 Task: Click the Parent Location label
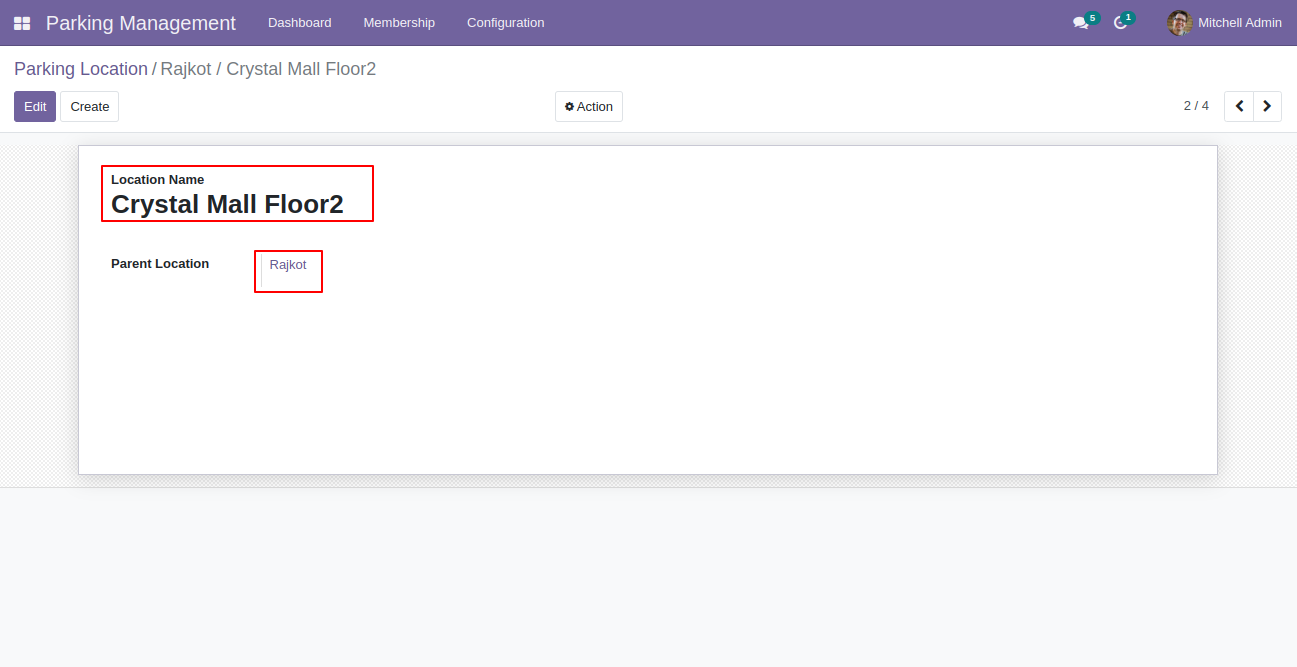160,264
